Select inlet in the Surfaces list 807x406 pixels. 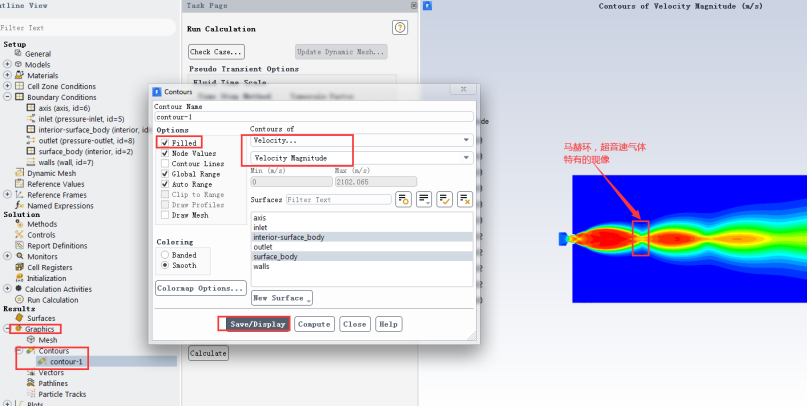362,227
